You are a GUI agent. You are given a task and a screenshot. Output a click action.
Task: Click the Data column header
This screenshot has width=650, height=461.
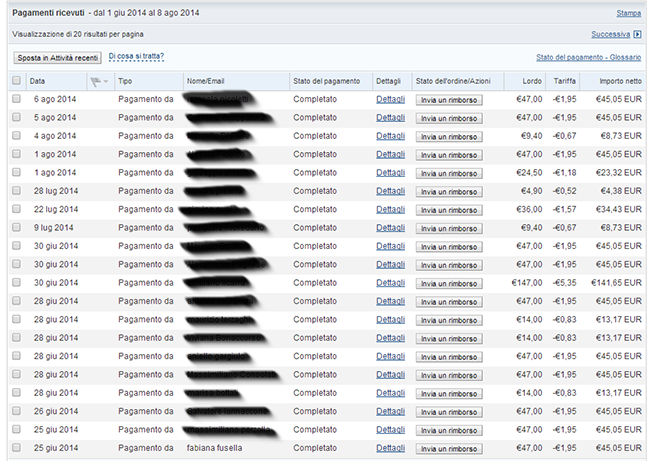pos(37,81)
